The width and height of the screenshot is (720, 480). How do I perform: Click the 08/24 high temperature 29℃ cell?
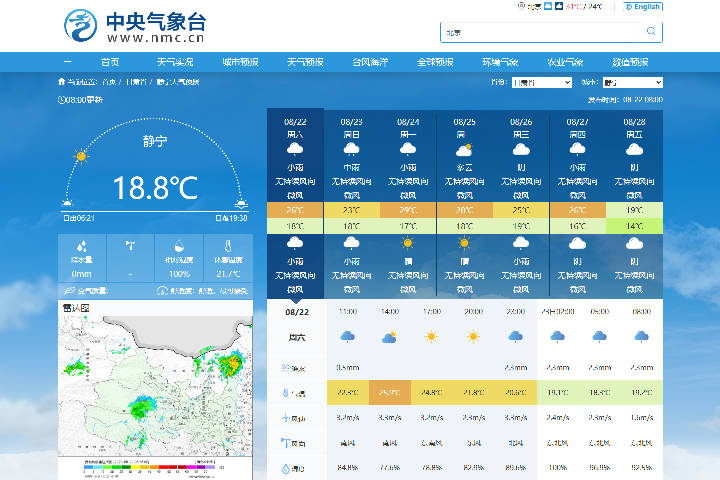(x=408, y=210)
